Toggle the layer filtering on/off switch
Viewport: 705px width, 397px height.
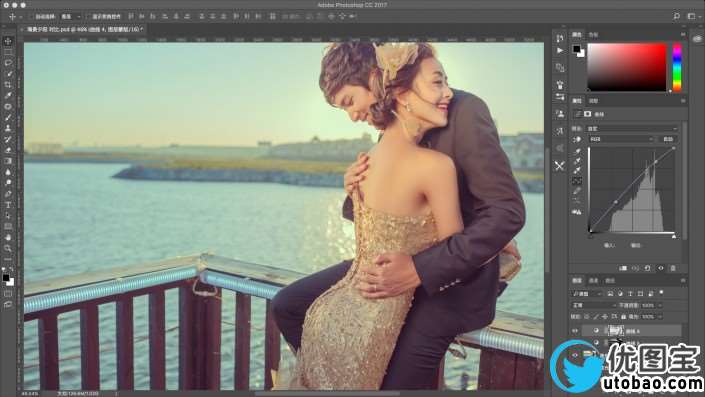[661, 293]
